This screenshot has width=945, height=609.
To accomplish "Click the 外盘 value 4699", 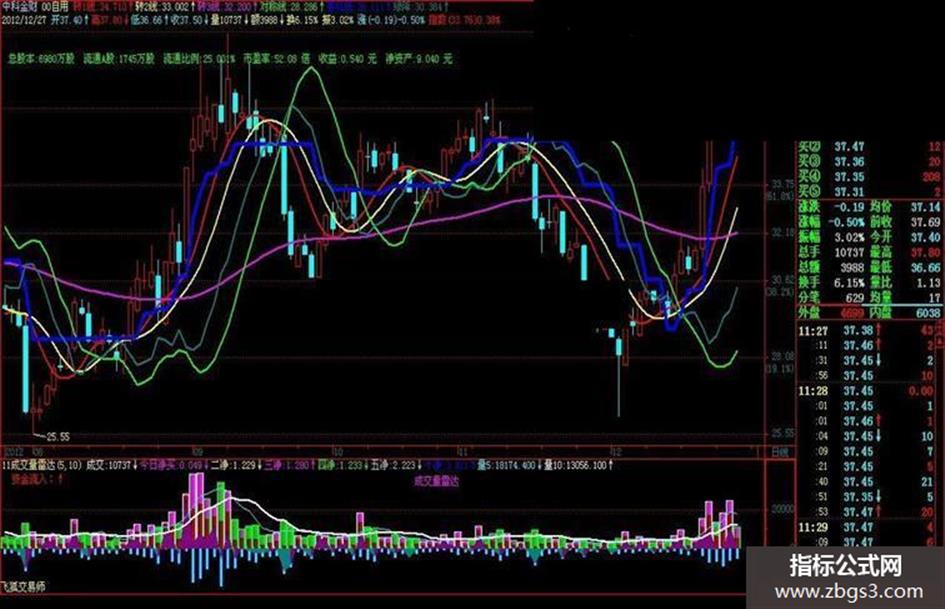I will 852,312.
